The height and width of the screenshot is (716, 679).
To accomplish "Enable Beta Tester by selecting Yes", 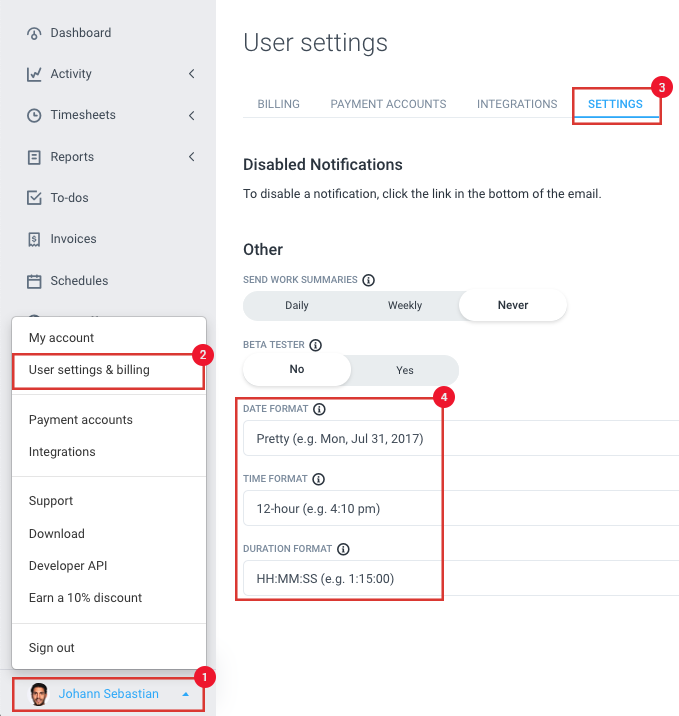I will pyautogui.click(x=404, y=370).
